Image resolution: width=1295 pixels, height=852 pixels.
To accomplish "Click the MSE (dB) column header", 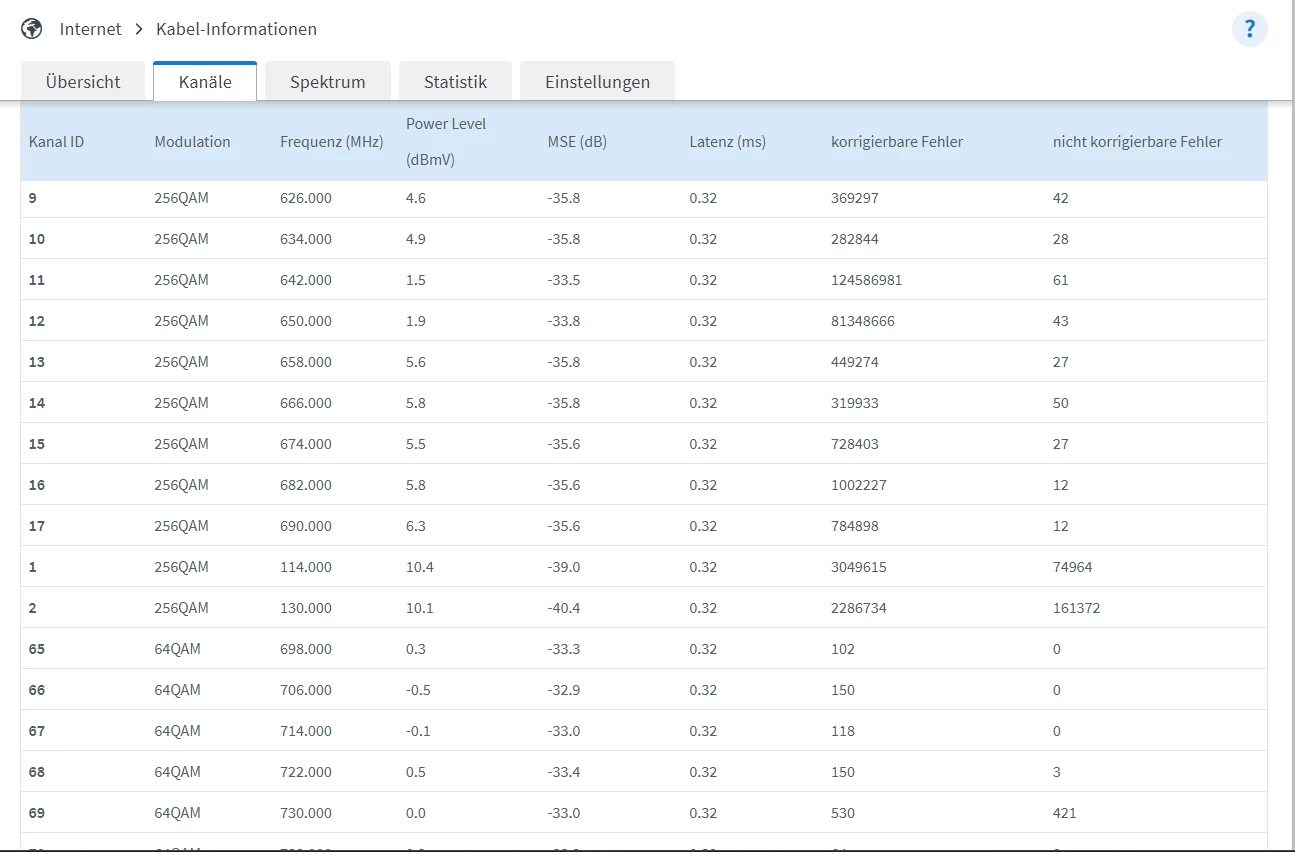I will pos(577,142).
